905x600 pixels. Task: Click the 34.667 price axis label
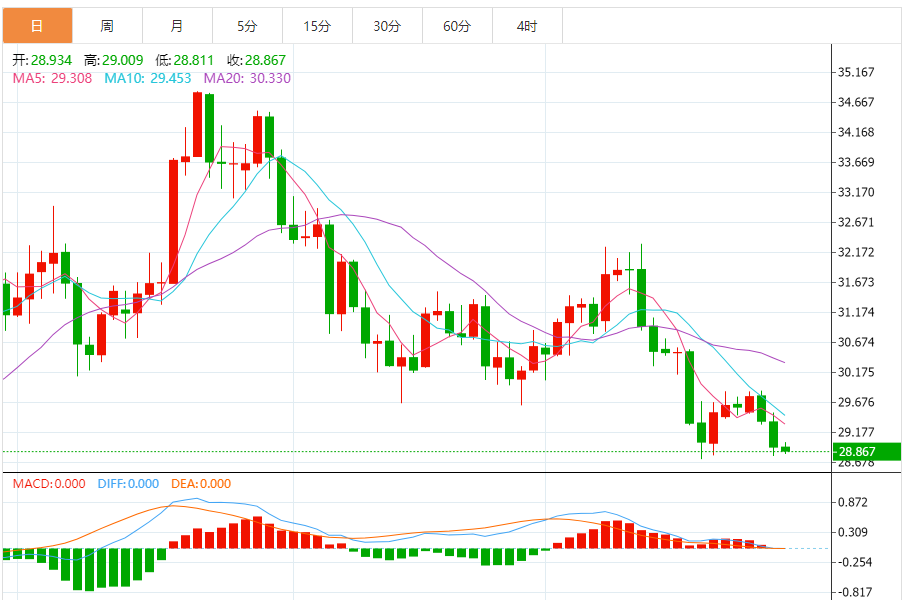click(x=856, y=102)
